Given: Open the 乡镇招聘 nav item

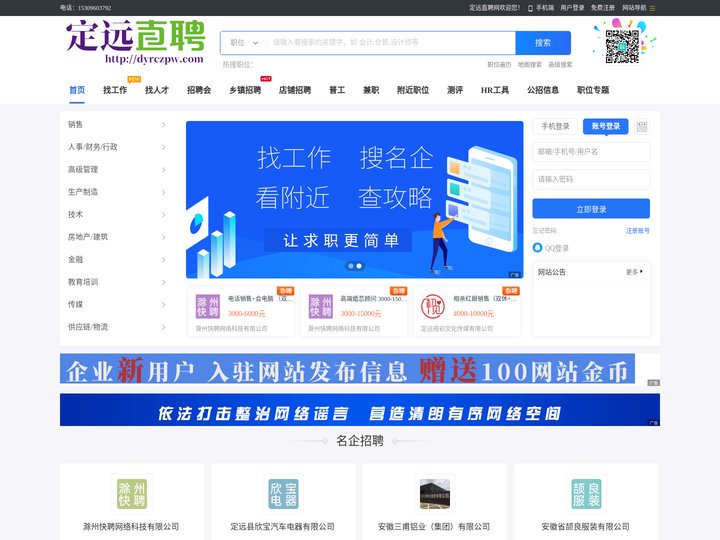Looking at the screenshot, I should (x=245, y=90).
